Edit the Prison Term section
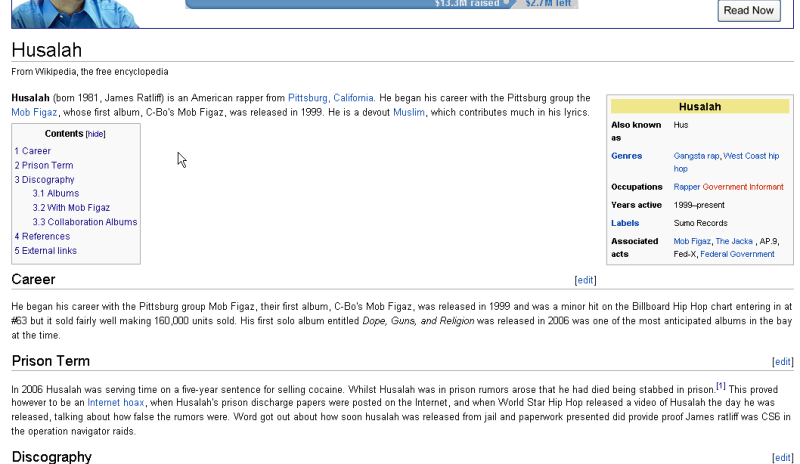The width and height of the screenshot is (800, 464). [x=783, y=362]
